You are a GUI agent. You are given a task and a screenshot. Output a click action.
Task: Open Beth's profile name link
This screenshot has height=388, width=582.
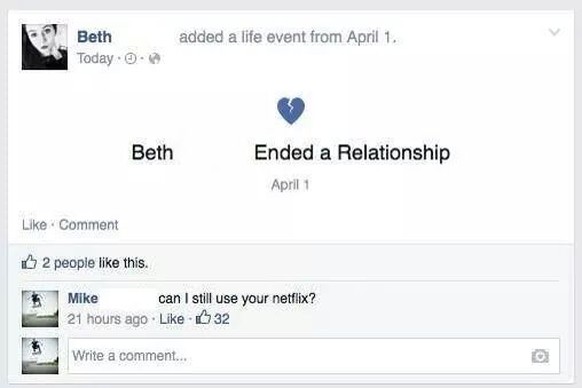(x=94, y=37)
